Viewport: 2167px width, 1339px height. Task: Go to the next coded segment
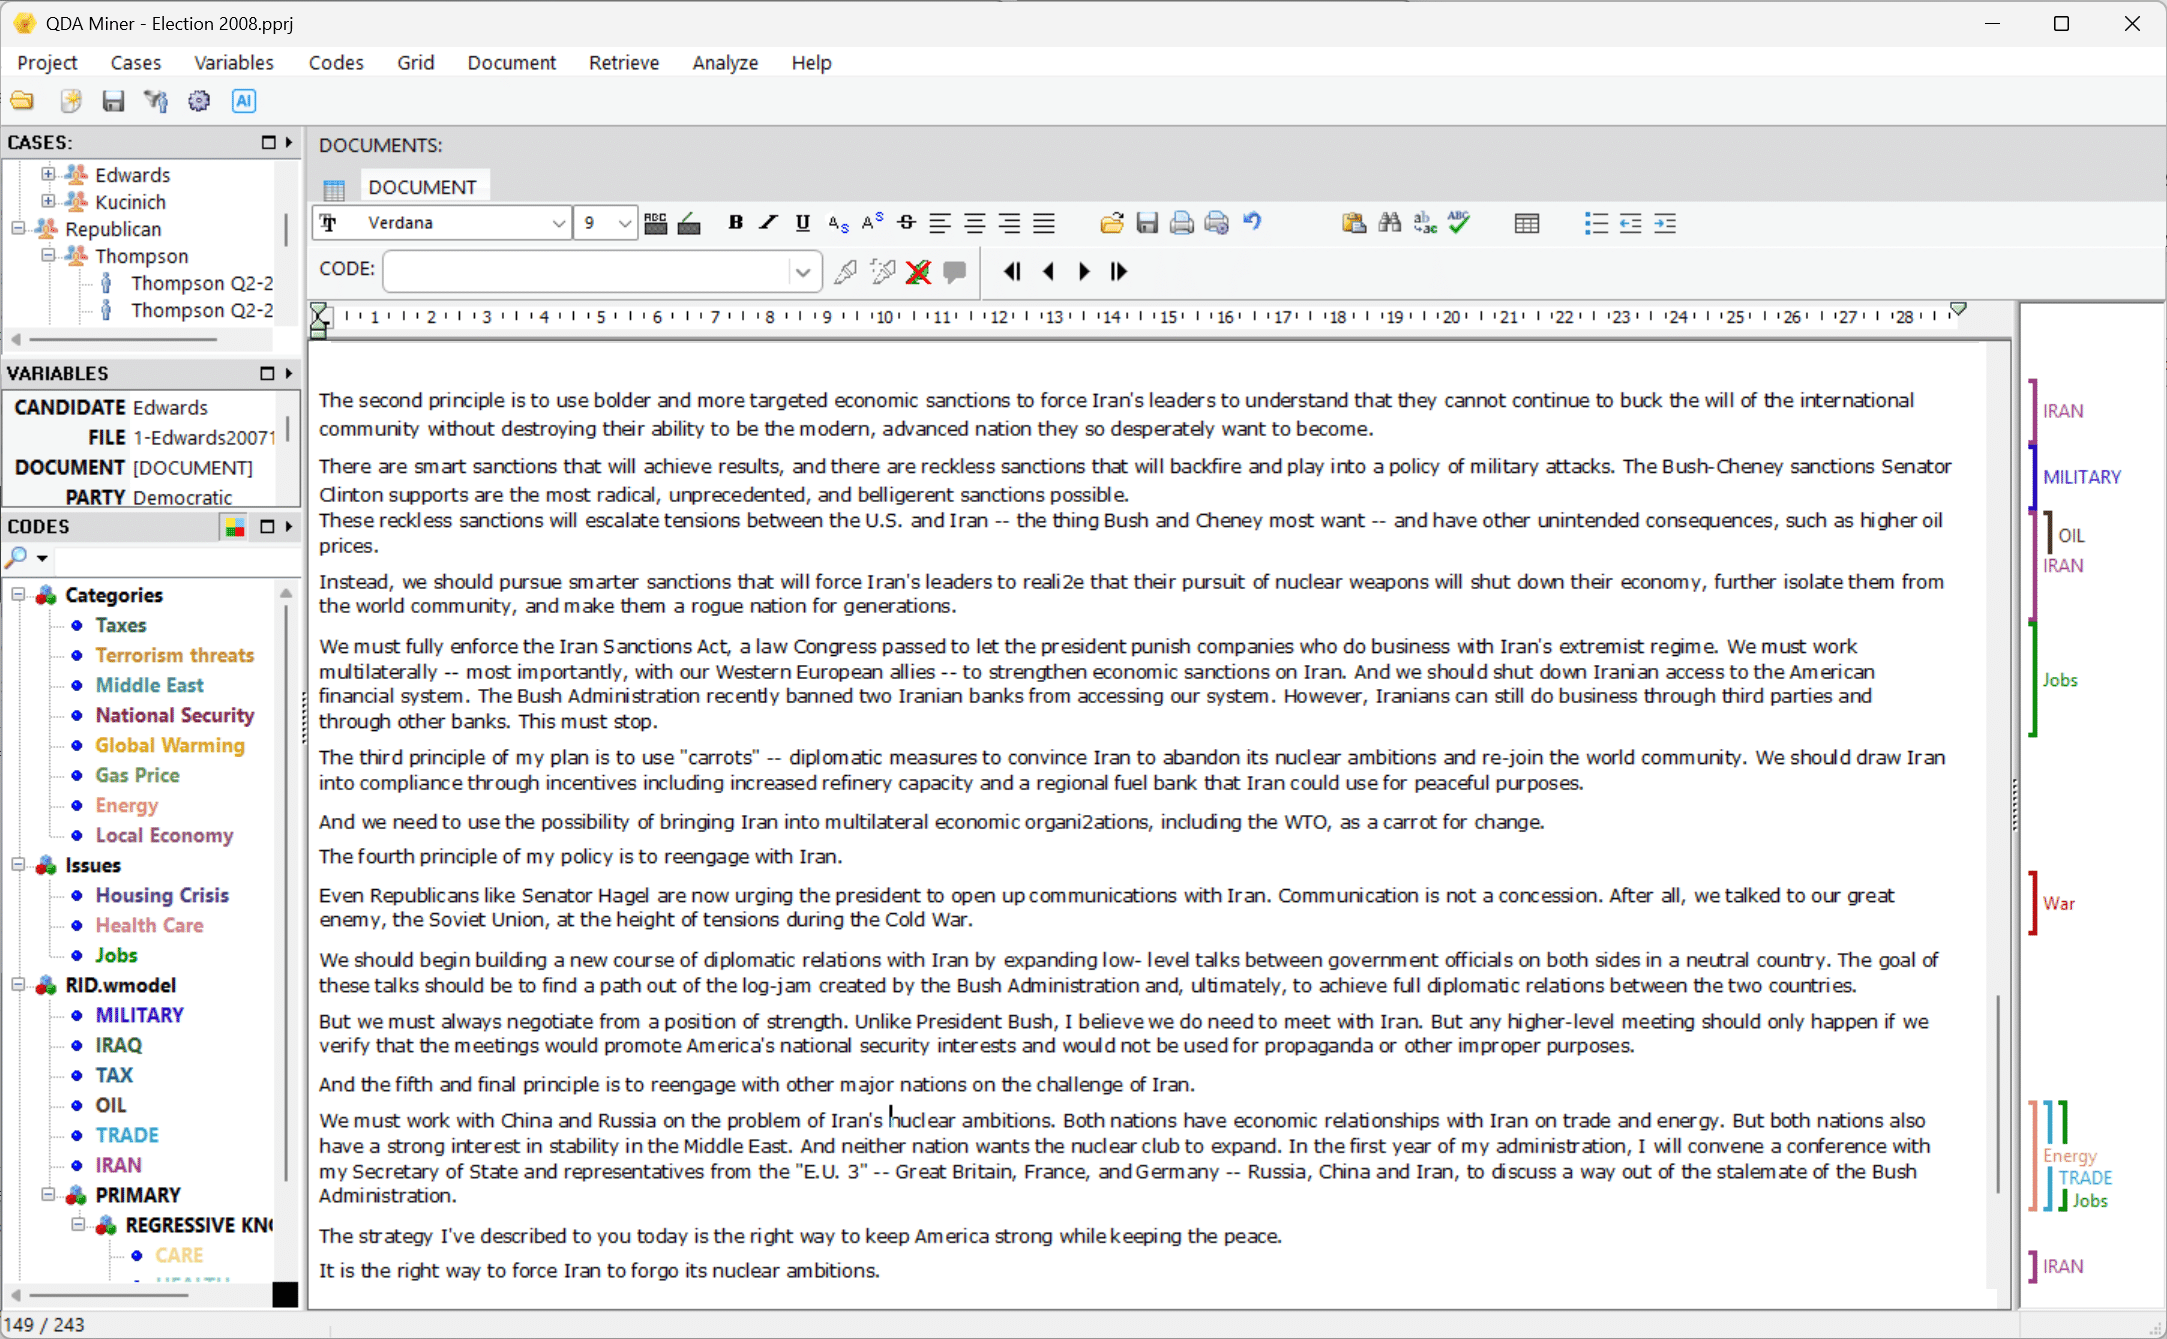pos(1084,272)
